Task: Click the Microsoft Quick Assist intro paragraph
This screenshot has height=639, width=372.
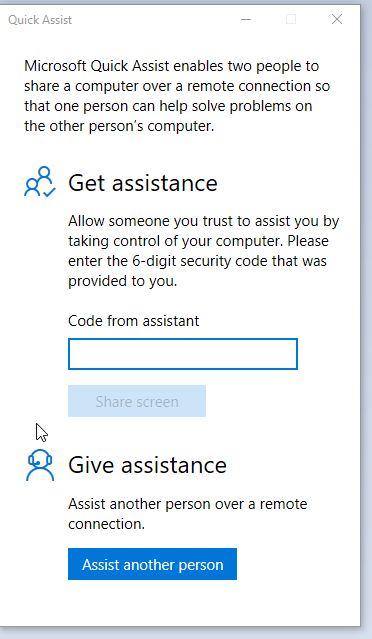Action: click(177, 96)
